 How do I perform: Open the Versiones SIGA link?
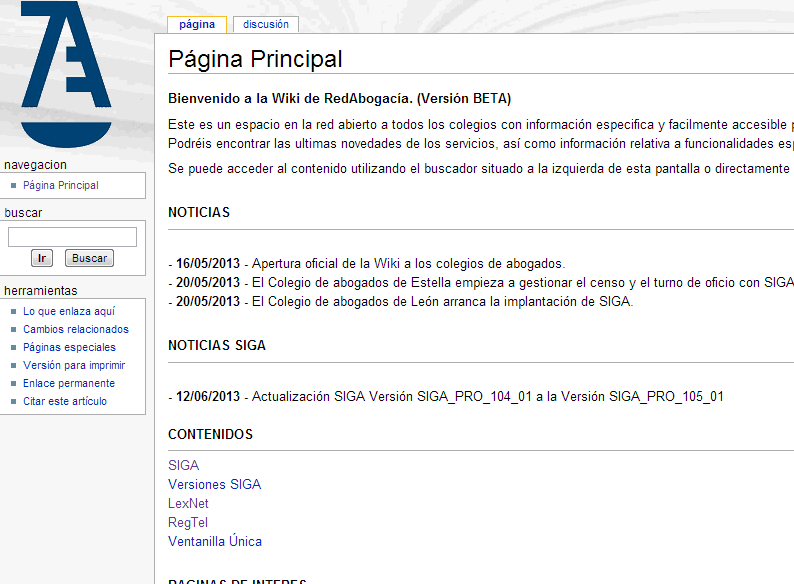[x=215, y=485]
